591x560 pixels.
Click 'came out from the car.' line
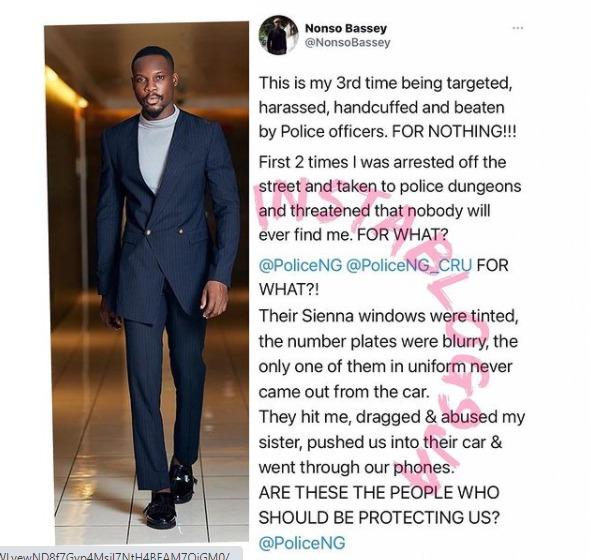click(x=344, y=392)
